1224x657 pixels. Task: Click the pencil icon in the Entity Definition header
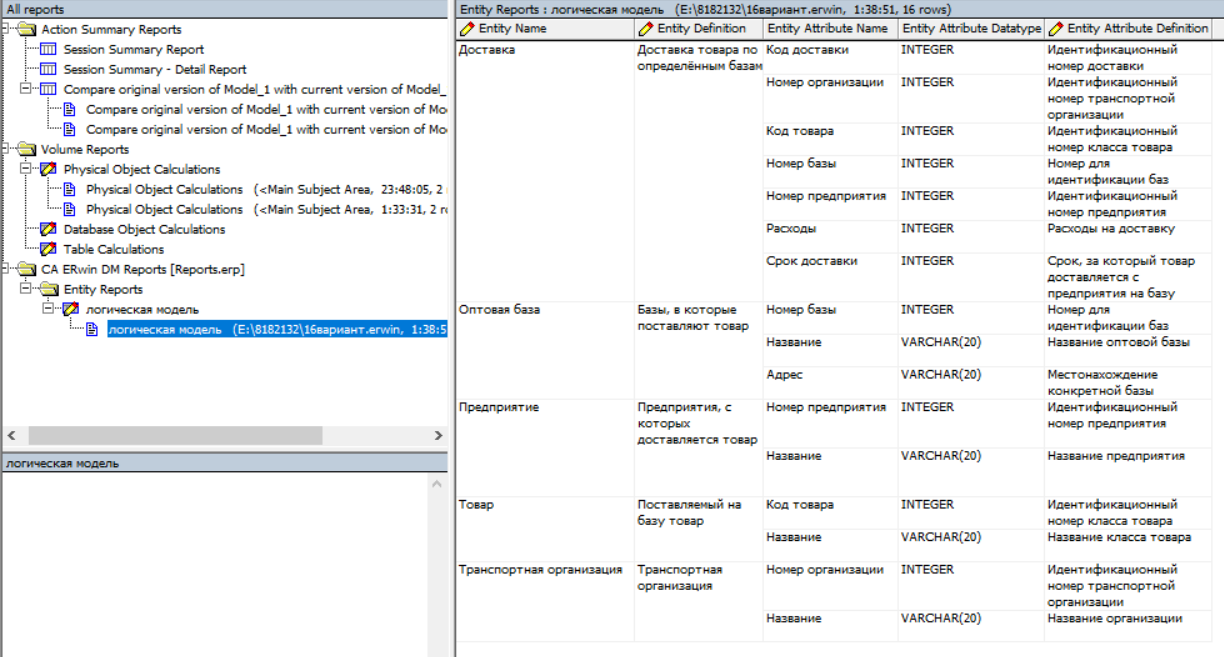click(x=646, y=29)
